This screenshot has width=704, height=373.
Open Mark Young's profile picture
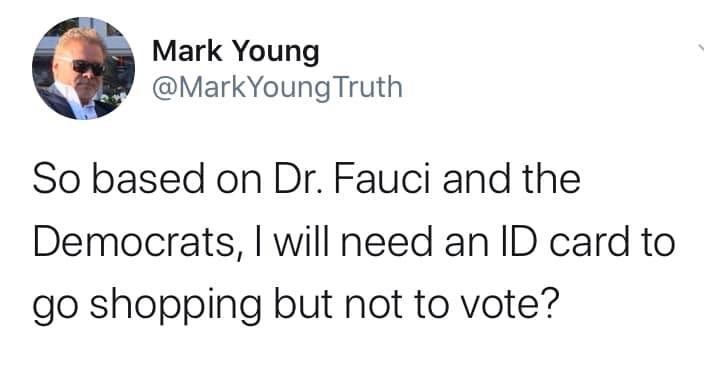[x=84, y=68]
